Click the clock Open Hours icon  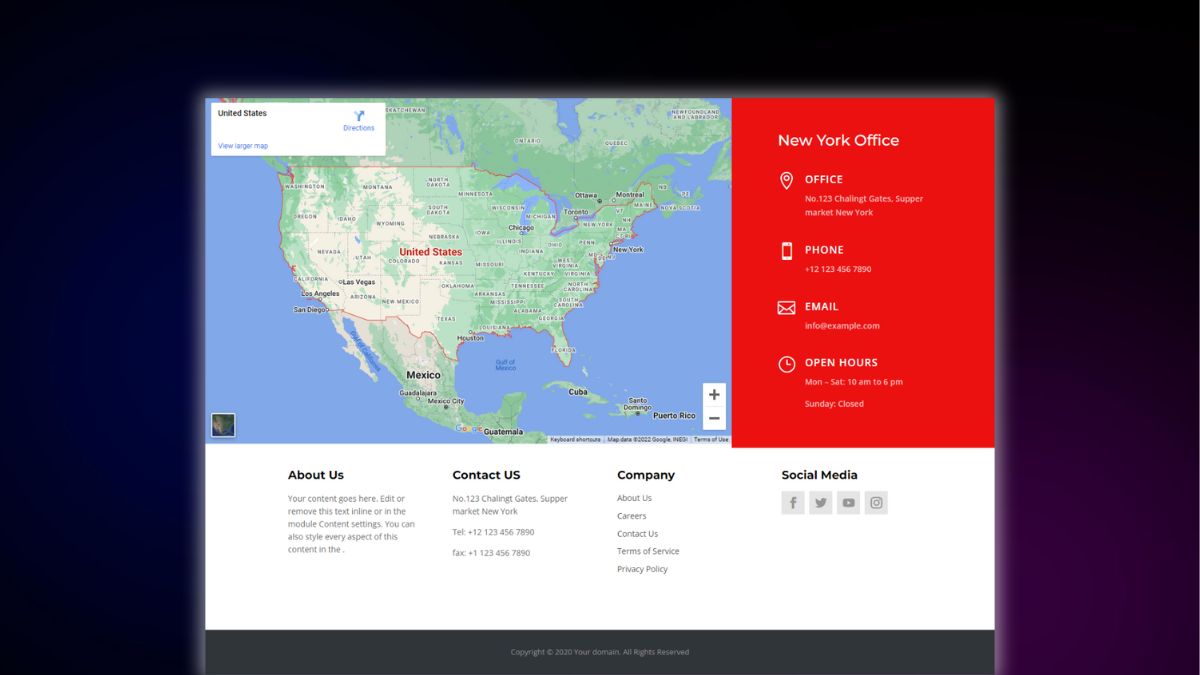787,364
